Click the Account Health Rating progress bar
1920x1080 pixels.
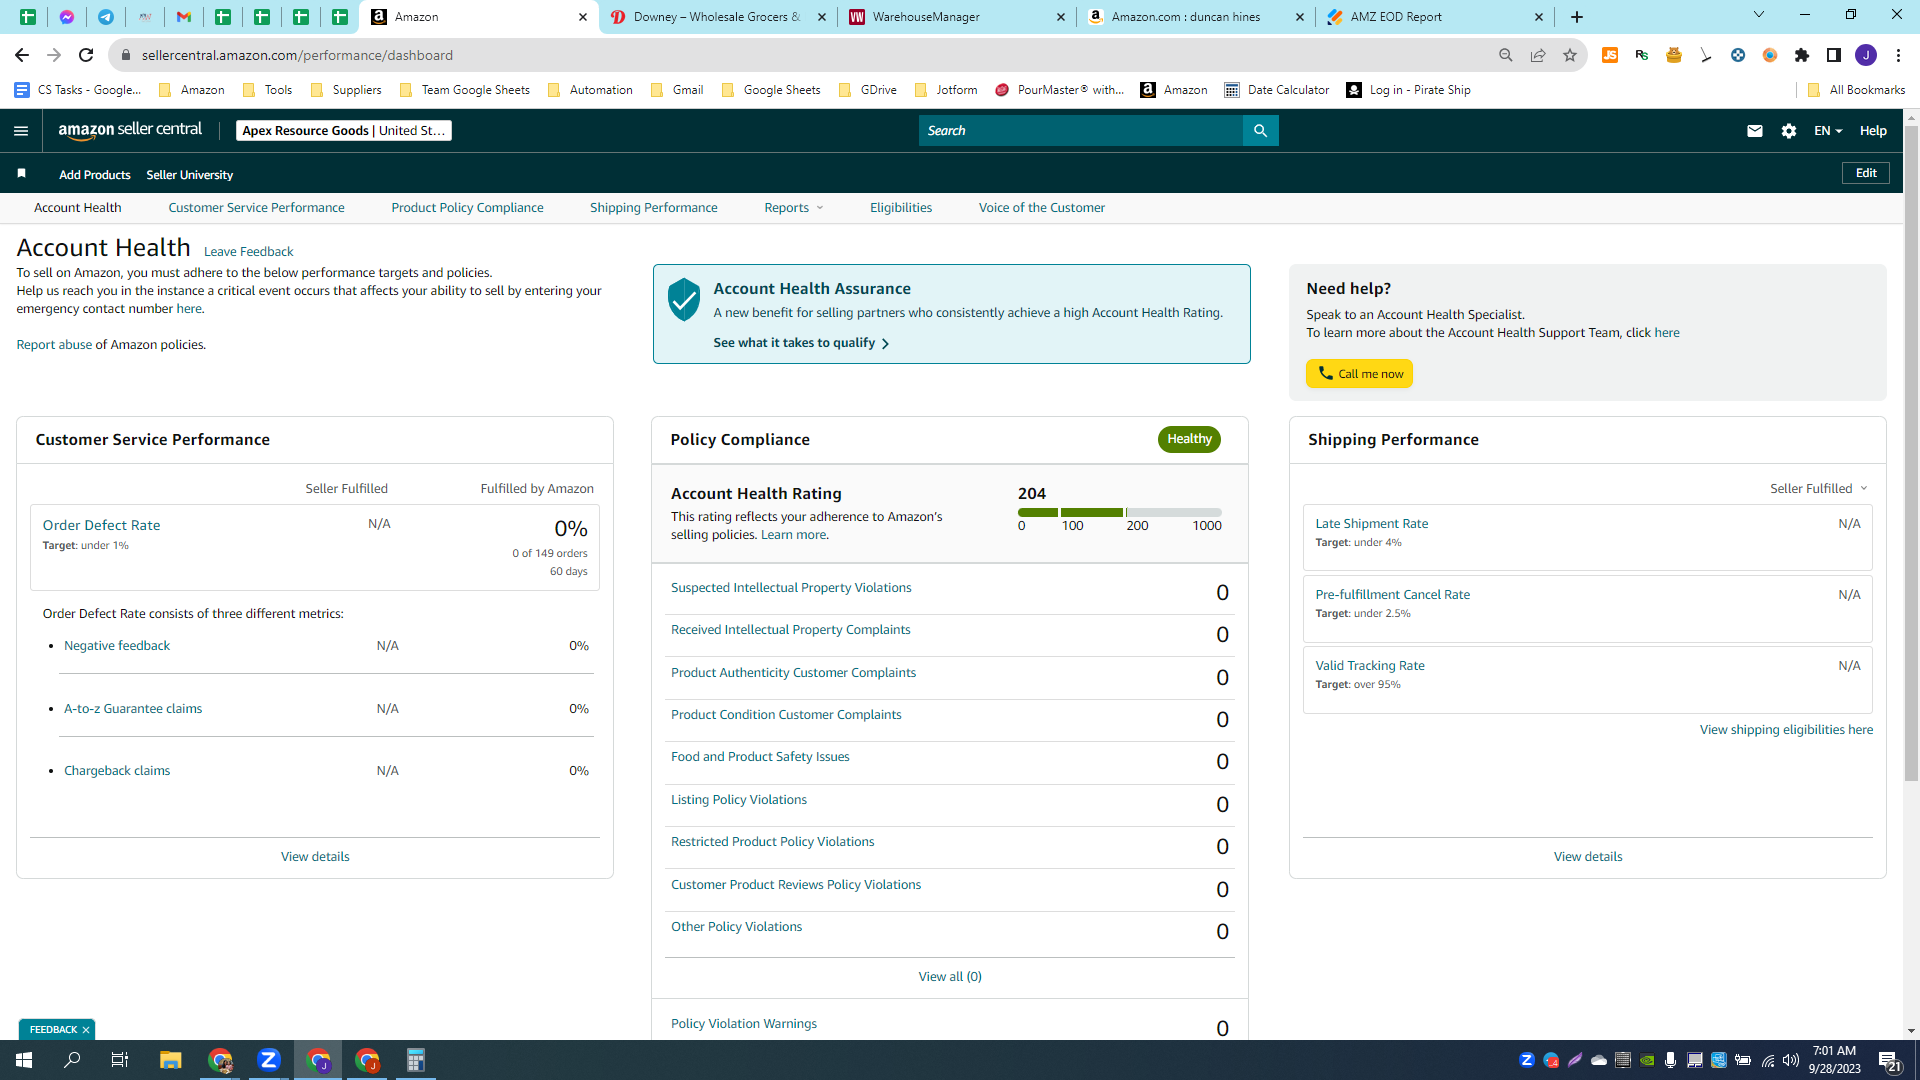pos(1120,512)
